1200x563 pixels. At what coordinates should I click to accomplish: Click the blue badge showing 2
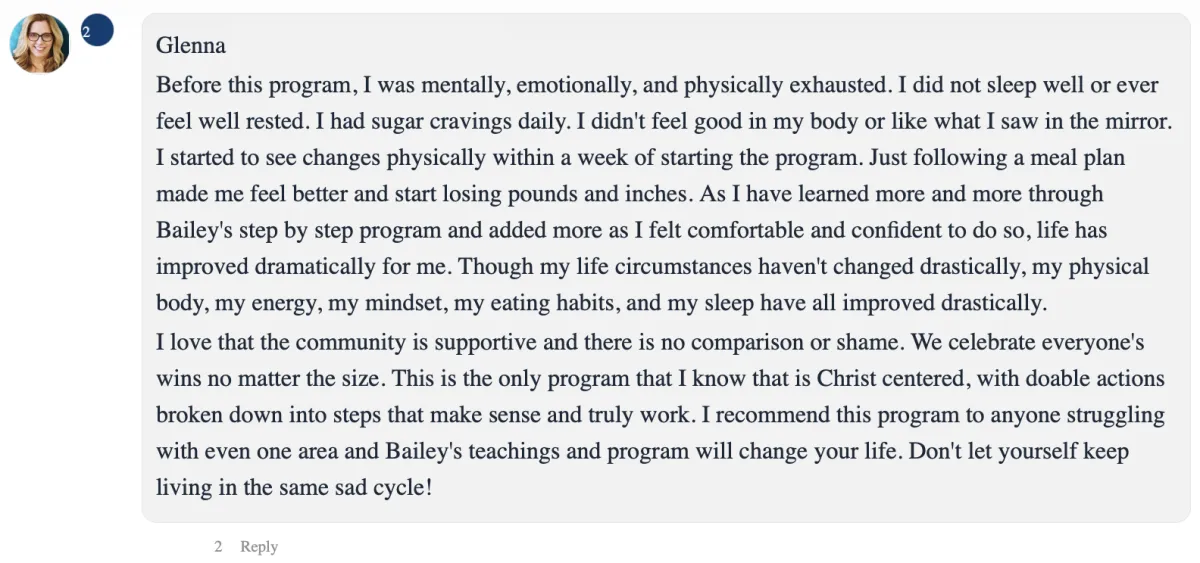pos(96,31)
